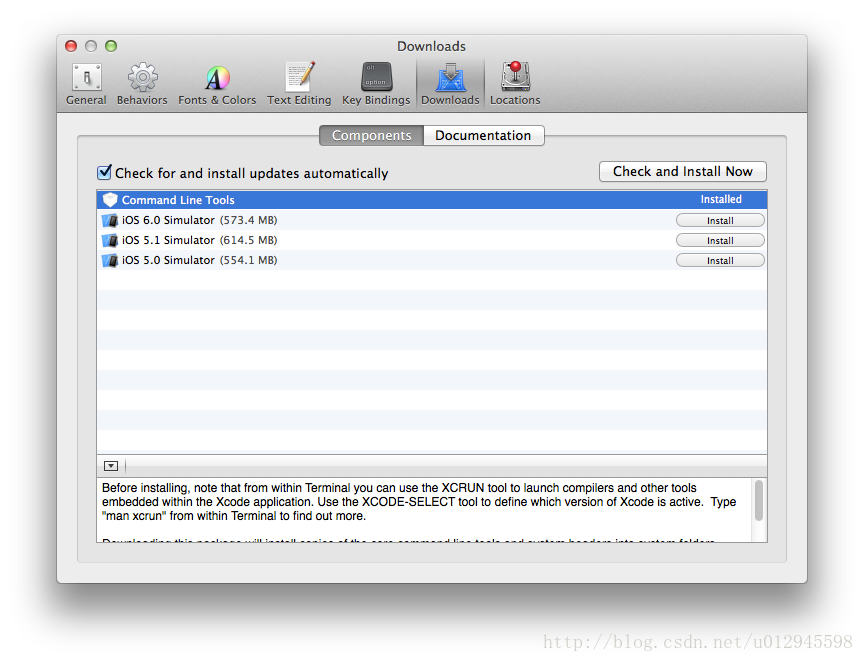This screenshot has width=864, height=662.
Task: Click the description pane scrollbar thumb
Action: pos(759,500)
